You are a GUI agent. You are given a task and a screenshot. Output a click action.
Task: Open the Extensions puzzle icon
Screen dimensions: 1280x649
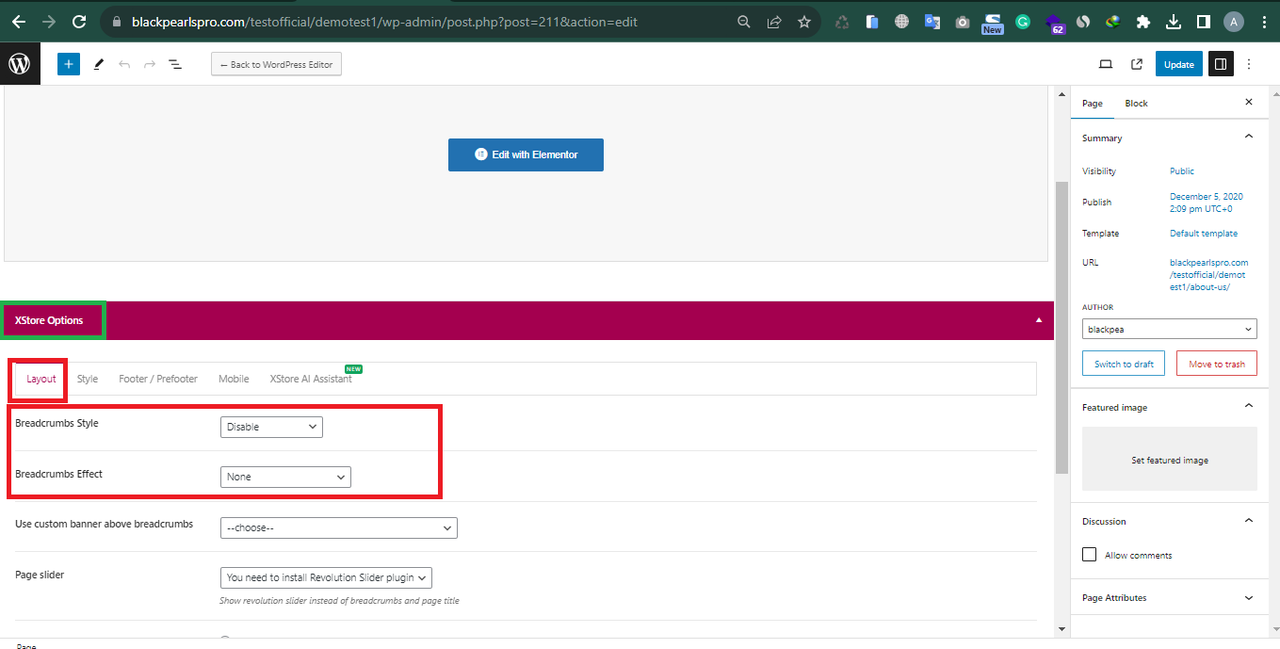pyautogui.click(x=1143, y=21)
